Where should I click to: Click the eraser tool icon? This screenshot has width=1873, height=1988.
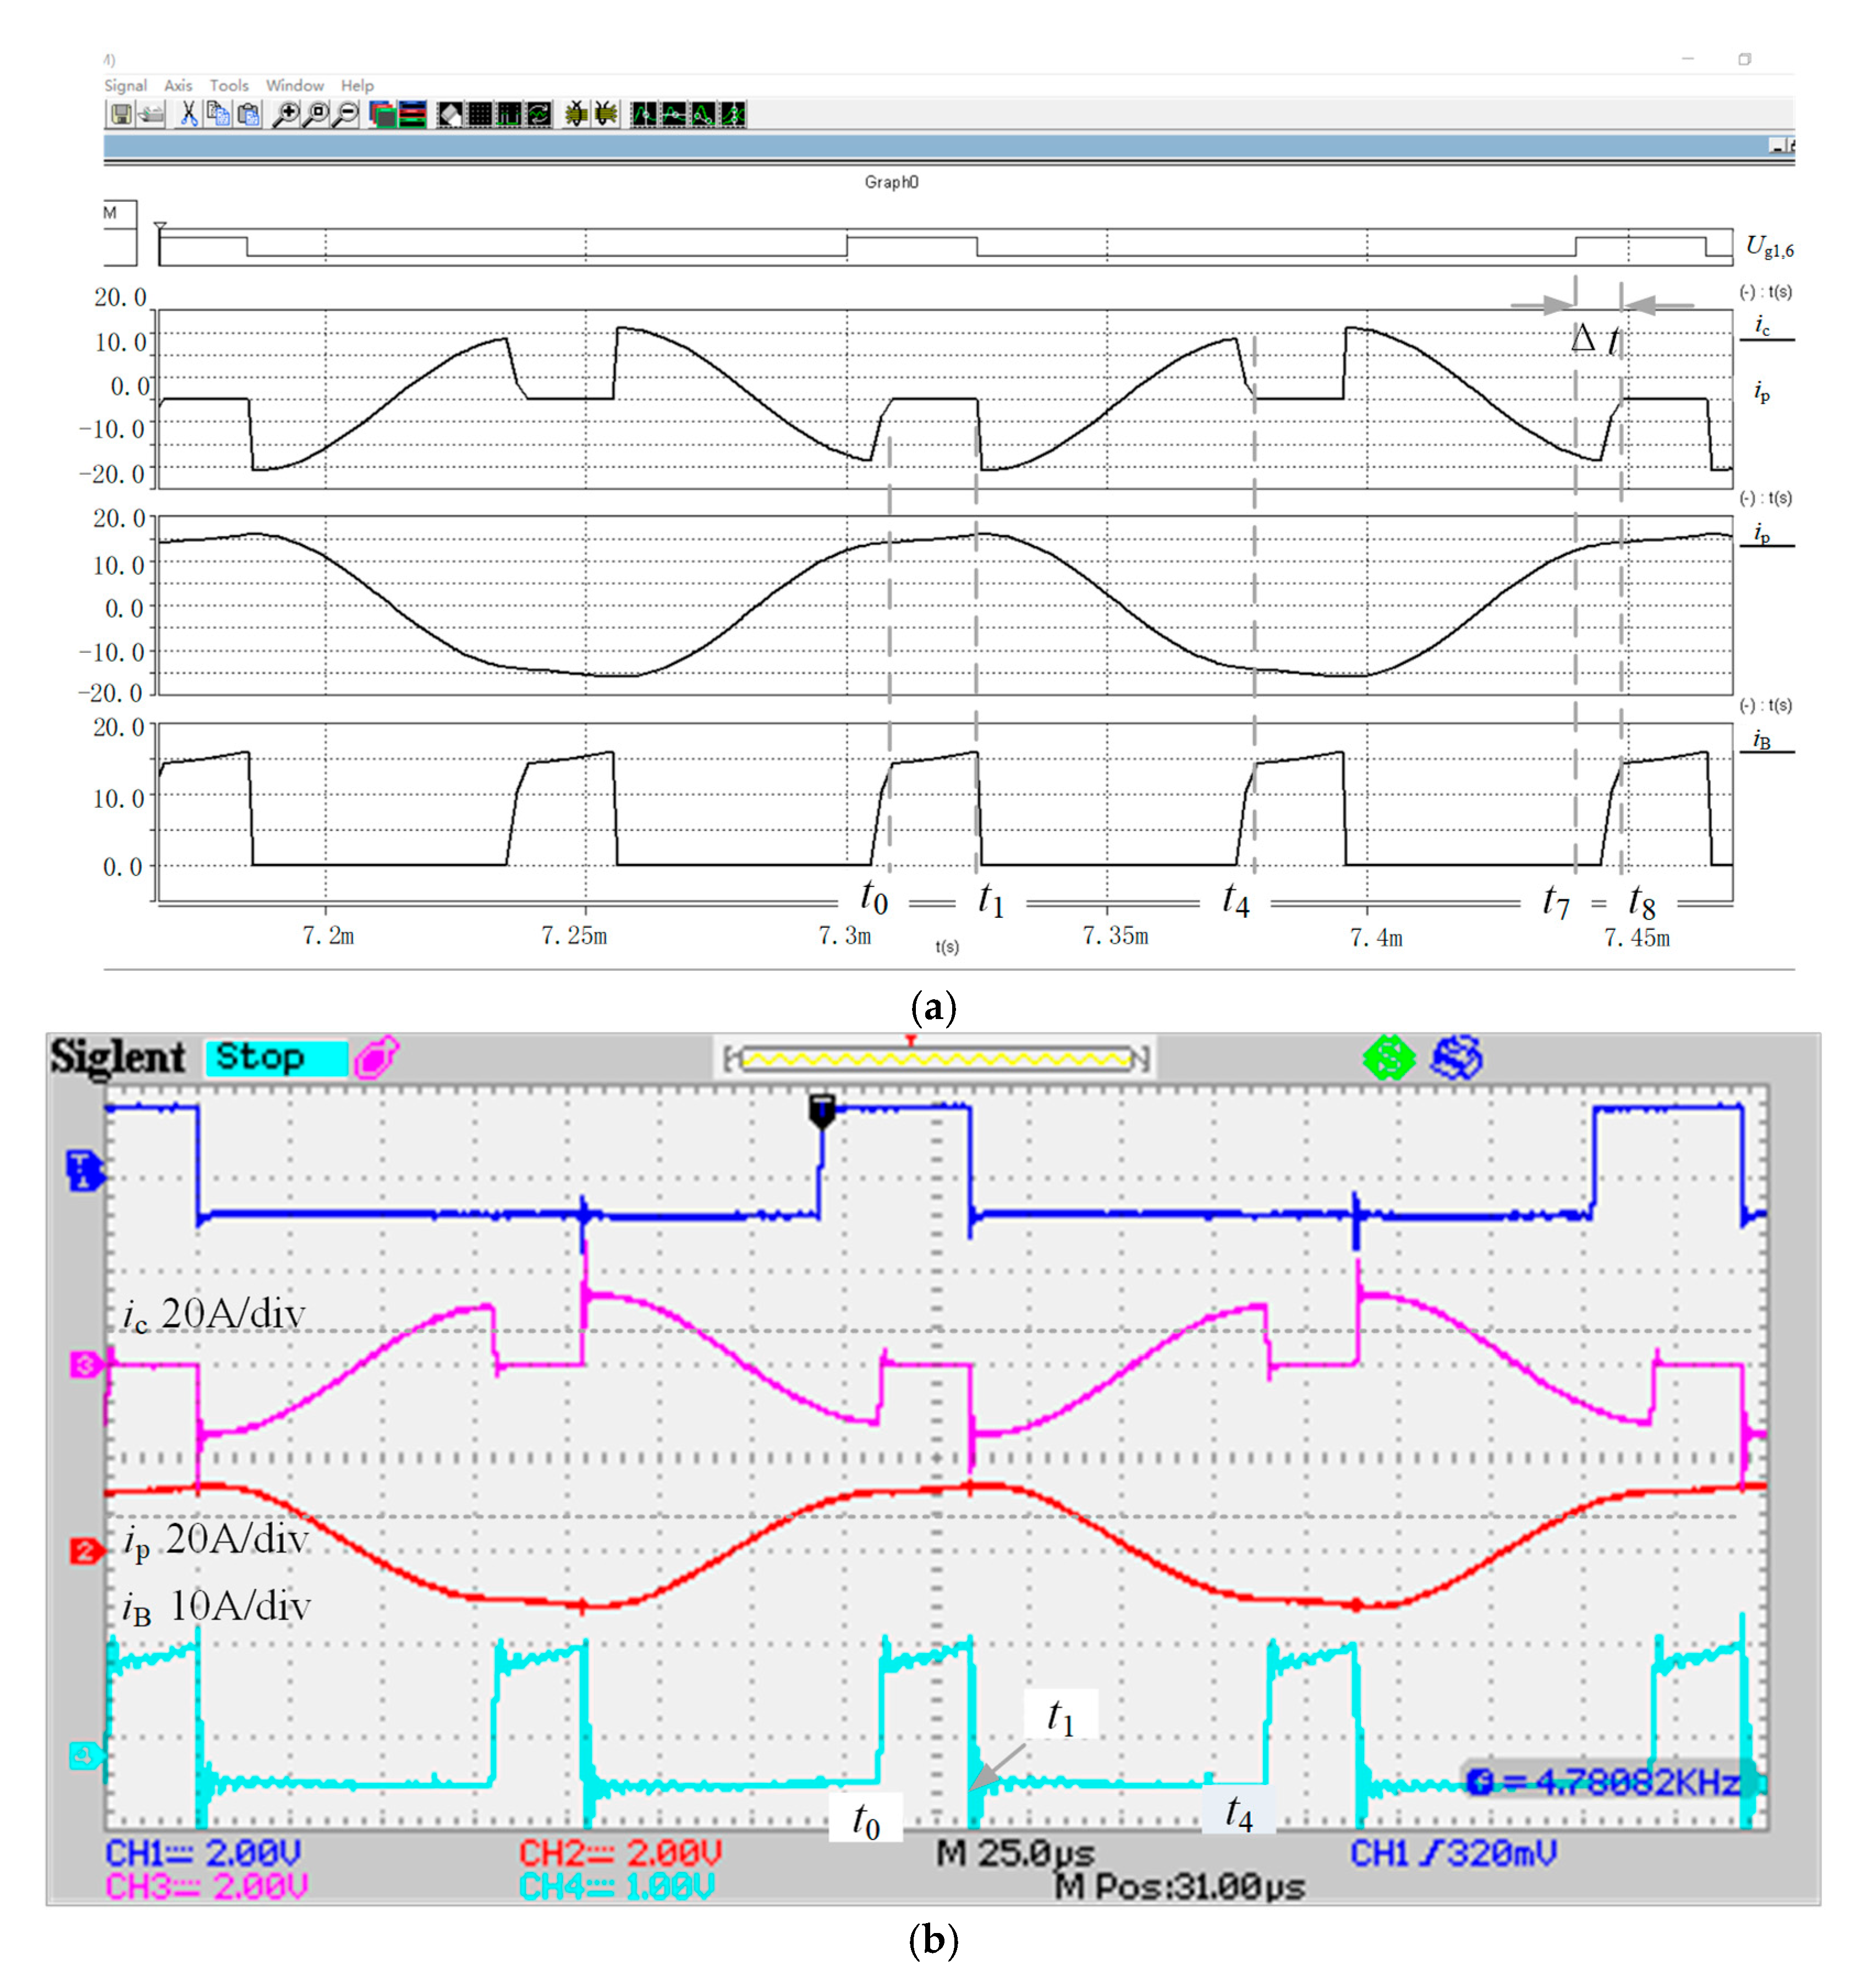pos(450,114)
